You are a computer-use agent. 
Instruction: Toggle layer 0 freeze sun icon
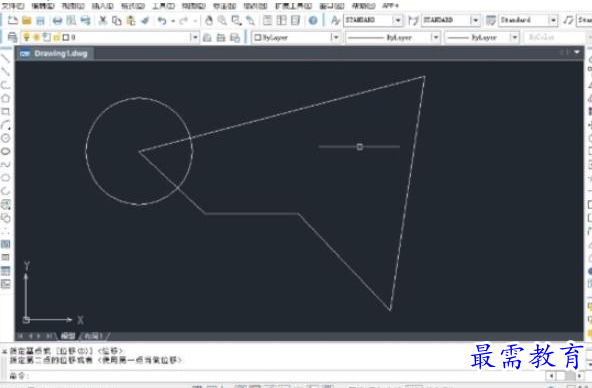37,37
